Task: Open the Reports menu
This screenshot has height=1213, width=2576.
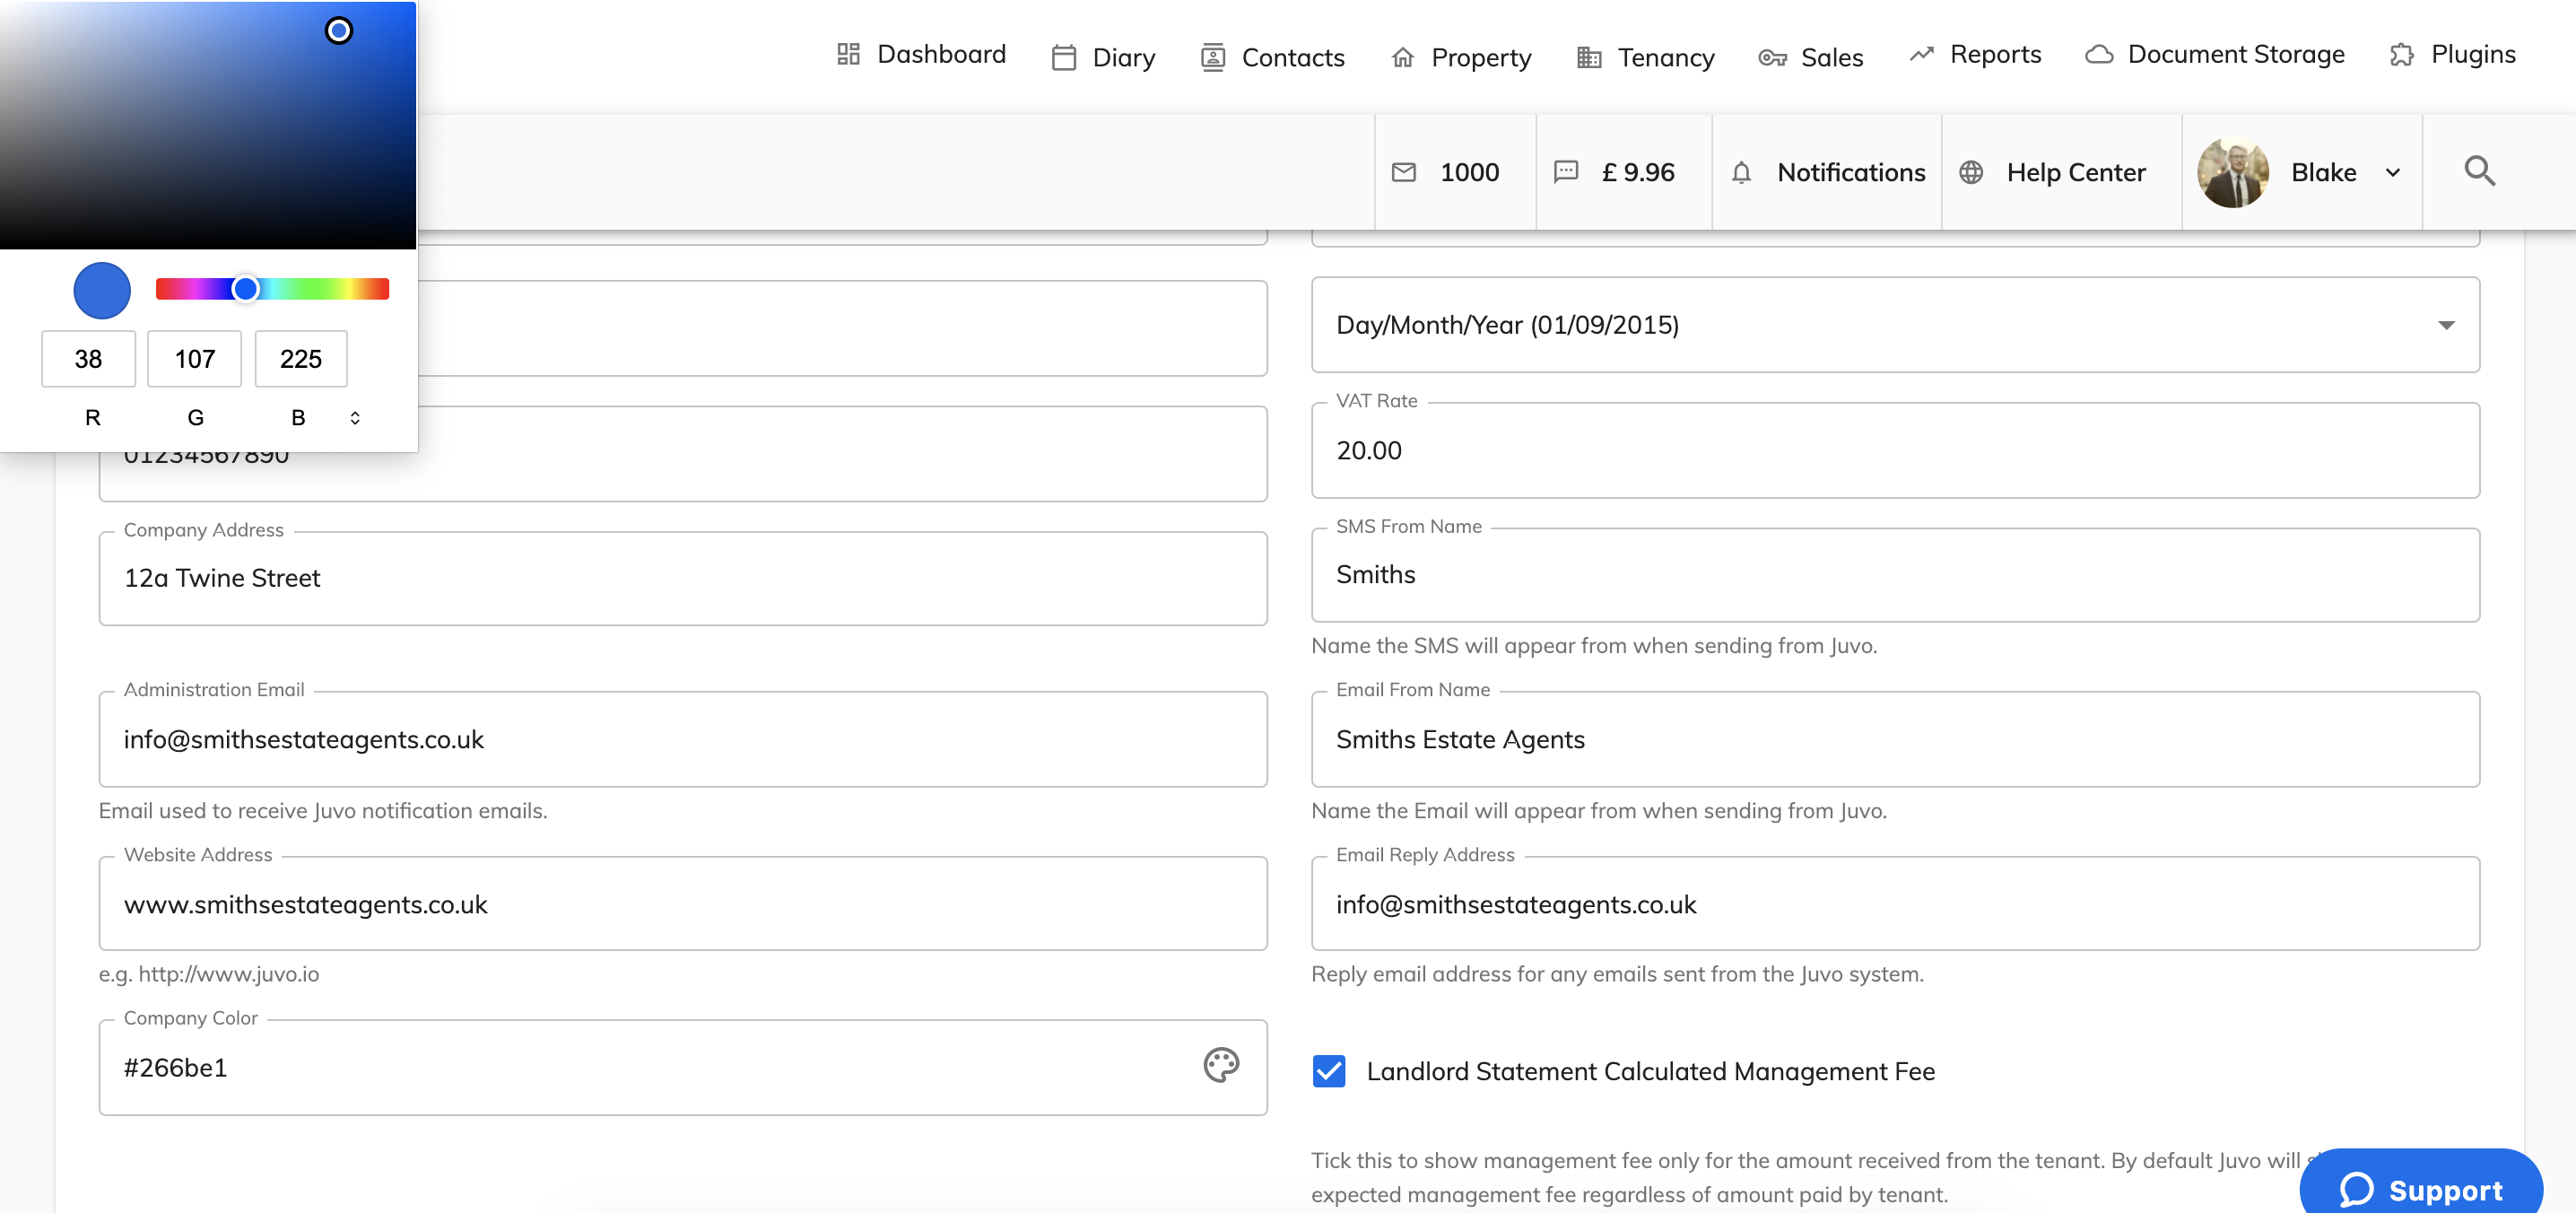Action: (x=1975, y=54)
